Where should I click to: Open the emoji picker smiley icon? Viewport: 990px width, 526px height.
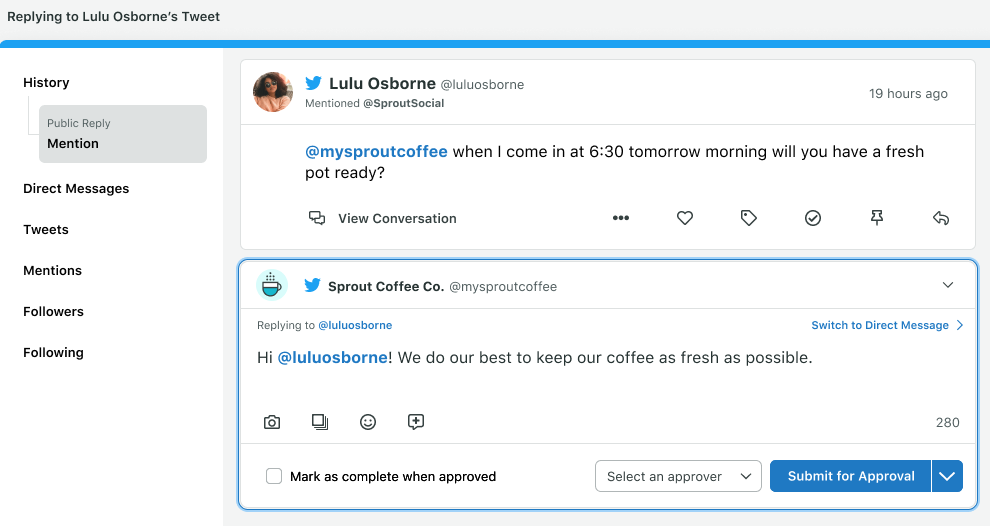tap(368, 422)
